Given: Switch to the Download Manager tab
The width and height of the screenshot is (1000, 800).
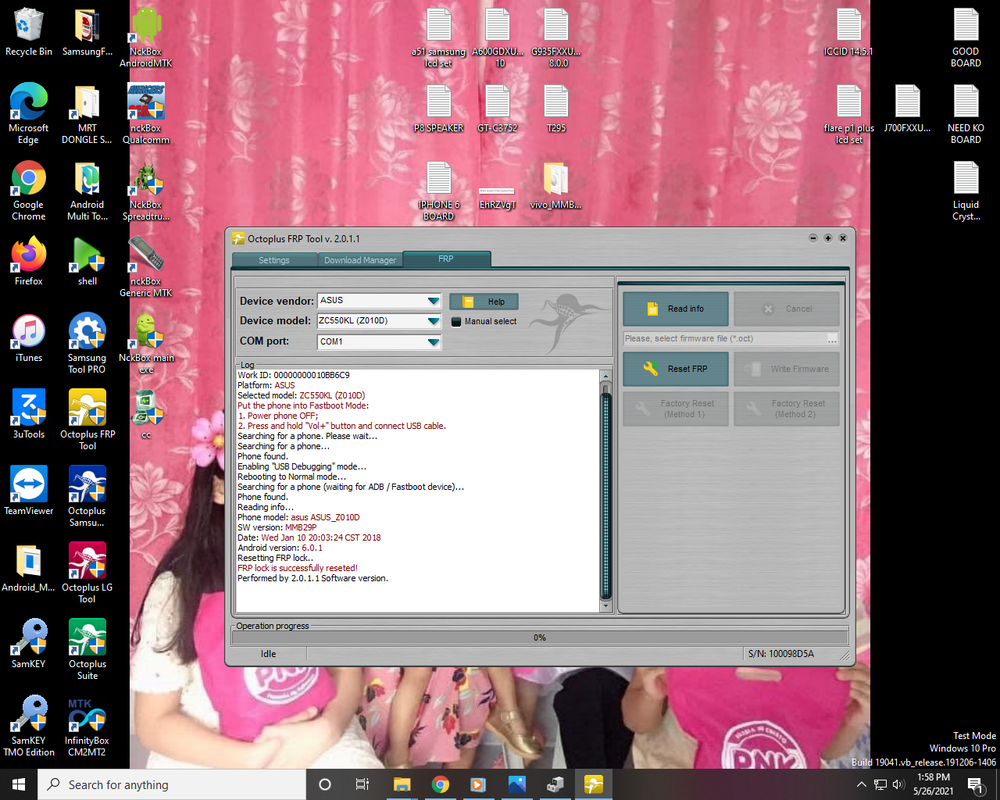Looking at the screenshot, I should click(x=360, y=260).
